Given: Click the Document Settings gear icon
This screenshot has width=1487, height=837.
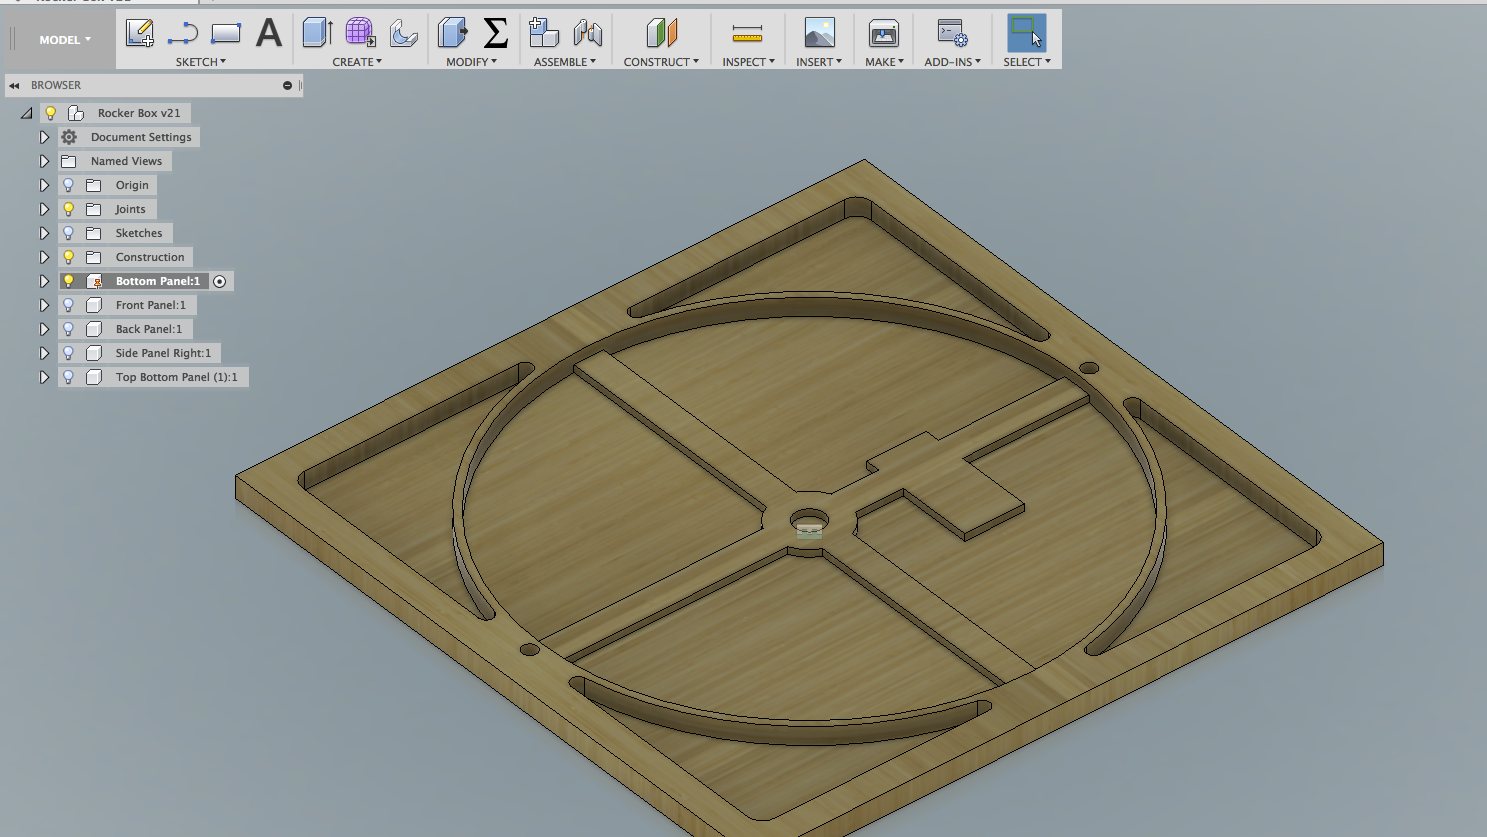Looking at the screenshot, I should click(69, 137).
